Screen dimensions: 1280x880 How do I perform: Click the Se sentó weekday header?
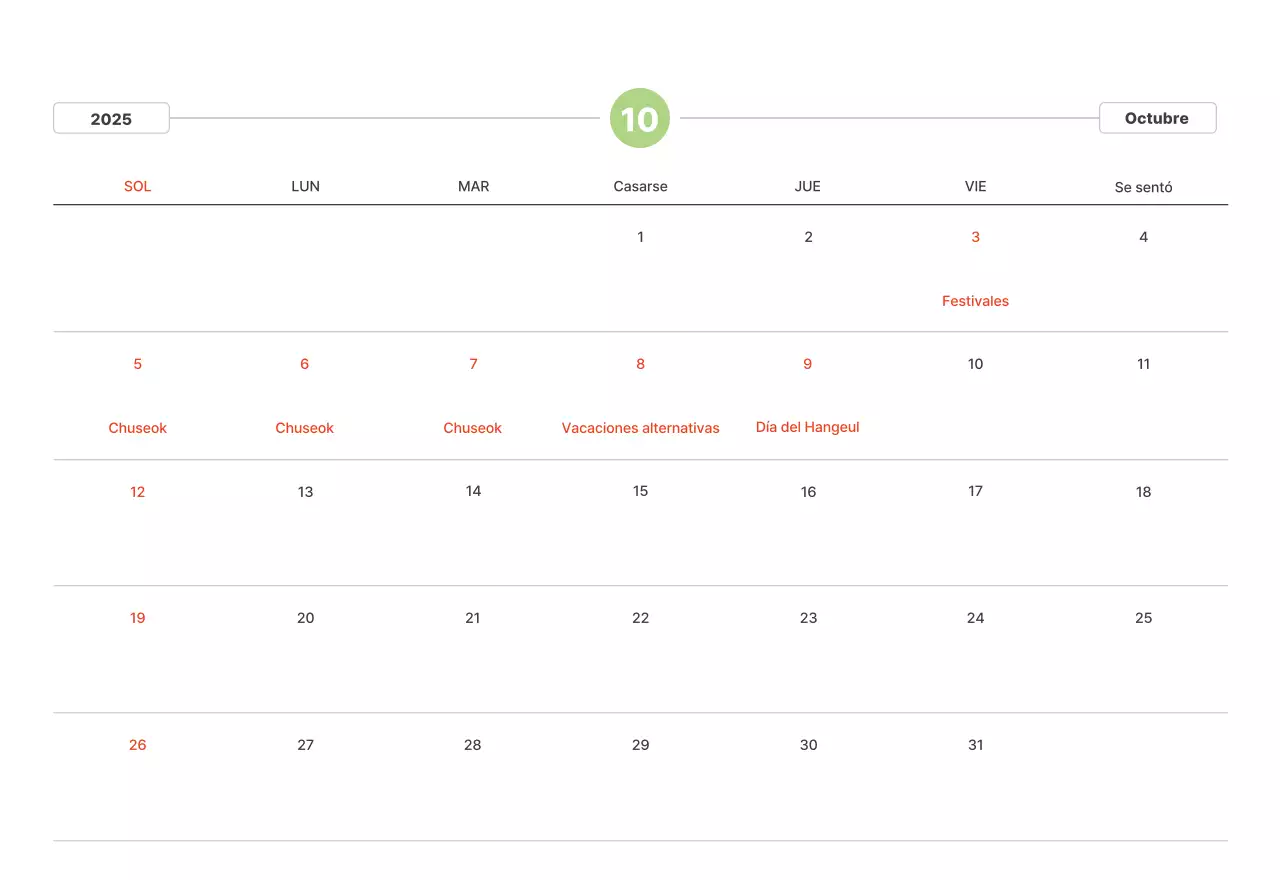tap(1143, 187)
